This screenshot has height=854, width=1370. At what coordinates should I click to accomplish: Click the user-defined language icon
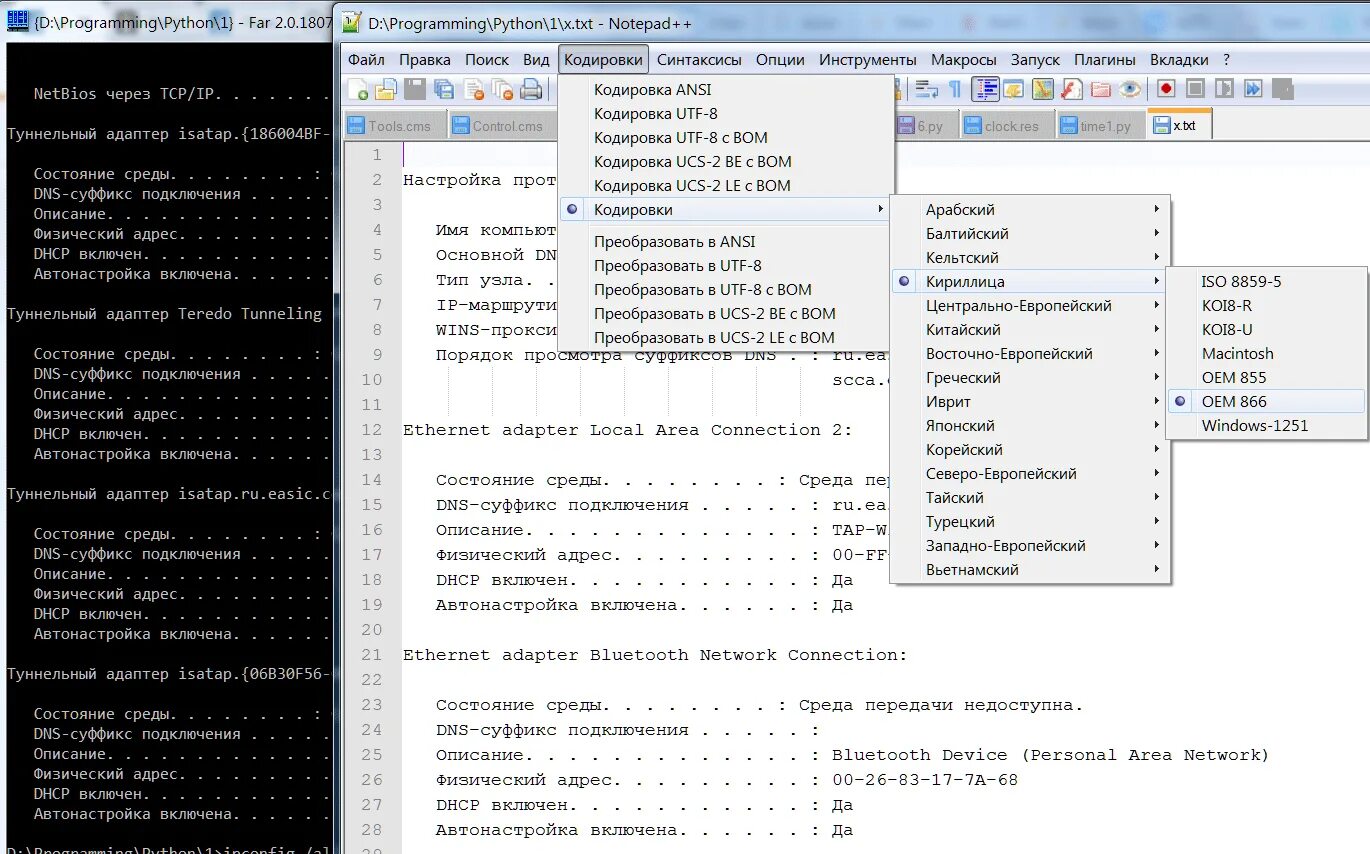click(x=1014, y=89)
